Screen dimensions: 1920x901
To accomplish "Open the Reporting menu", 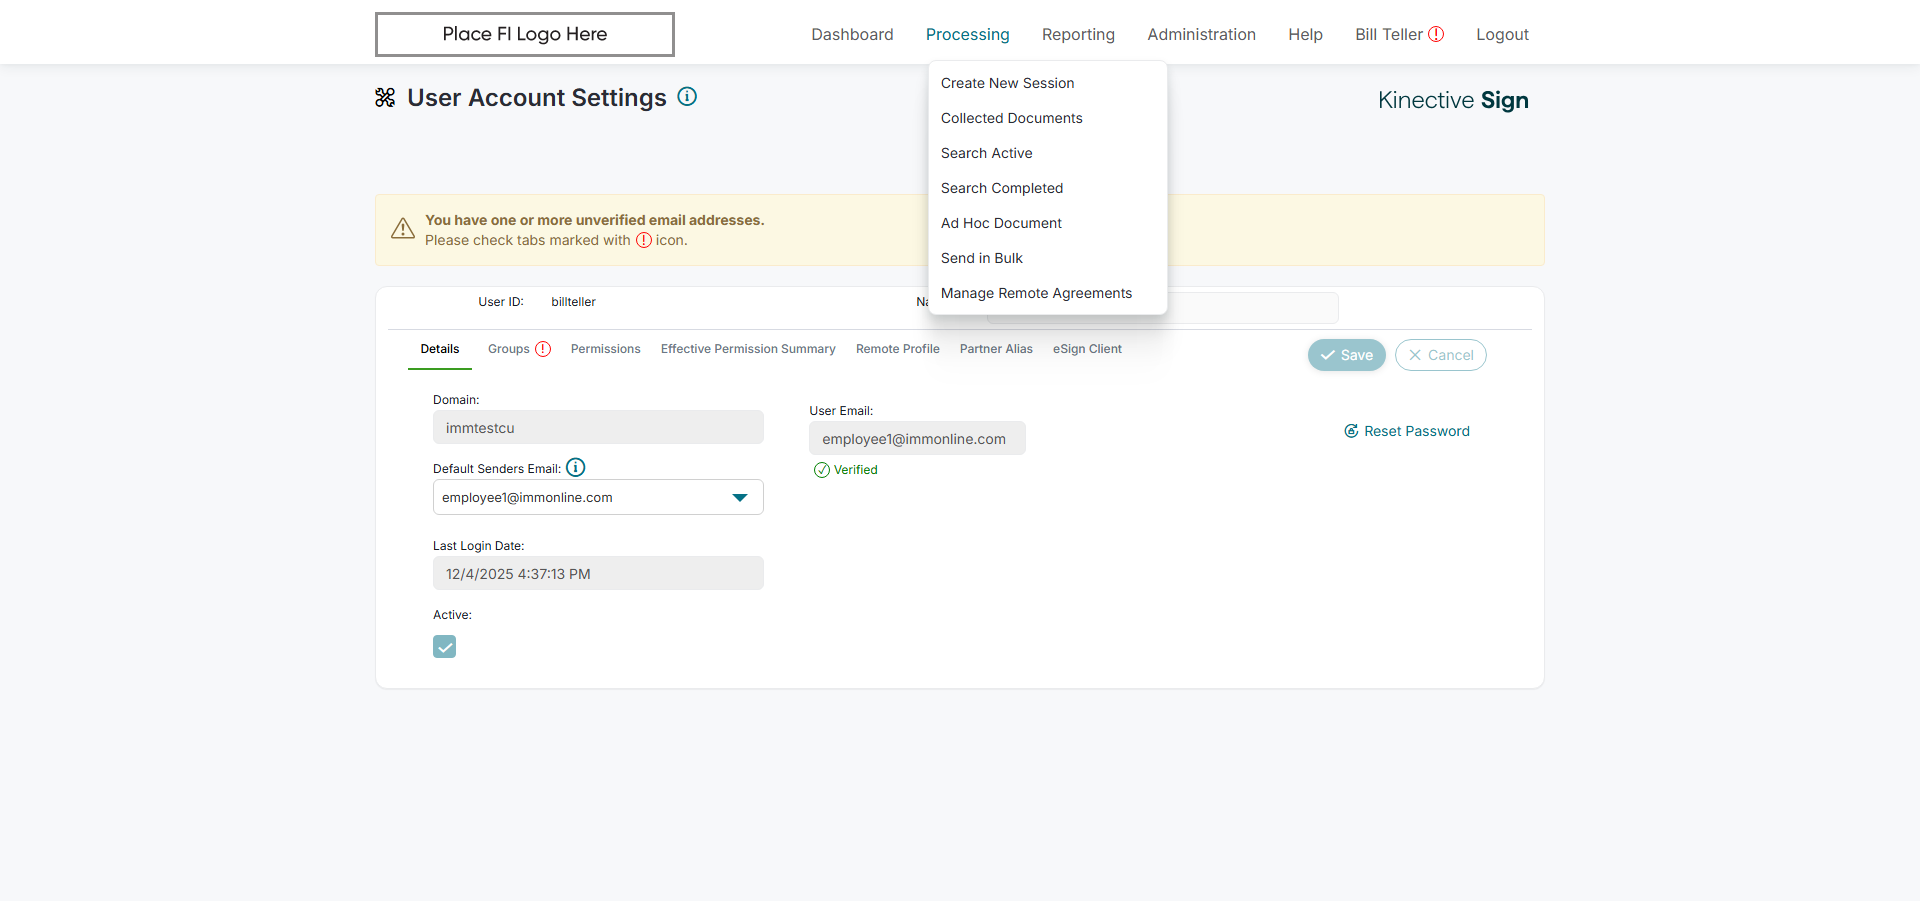I will (x=1078, y=34).
